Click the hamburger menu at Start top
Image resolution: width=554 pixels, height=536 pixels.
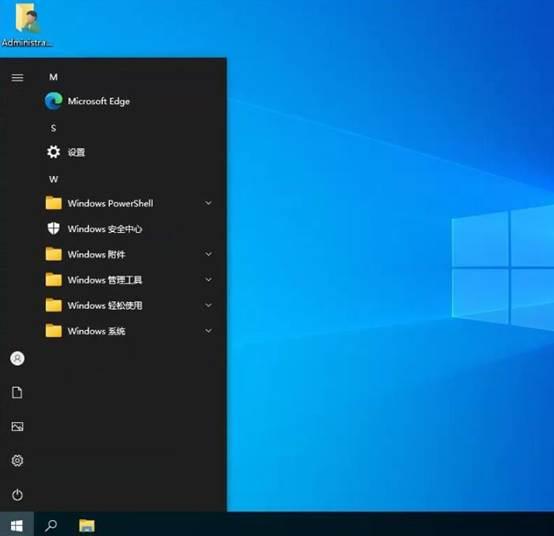tap(17, 77)
